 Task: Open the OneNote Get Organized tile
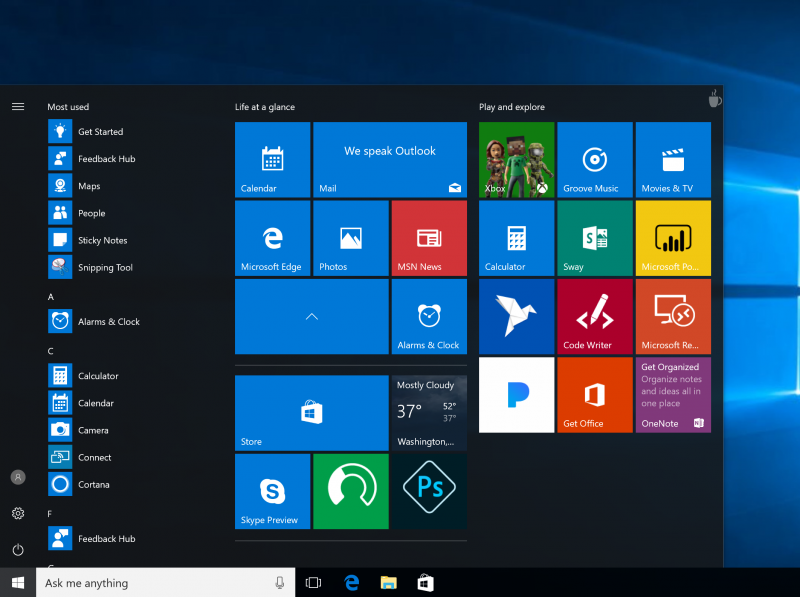[x=673, y=395]
